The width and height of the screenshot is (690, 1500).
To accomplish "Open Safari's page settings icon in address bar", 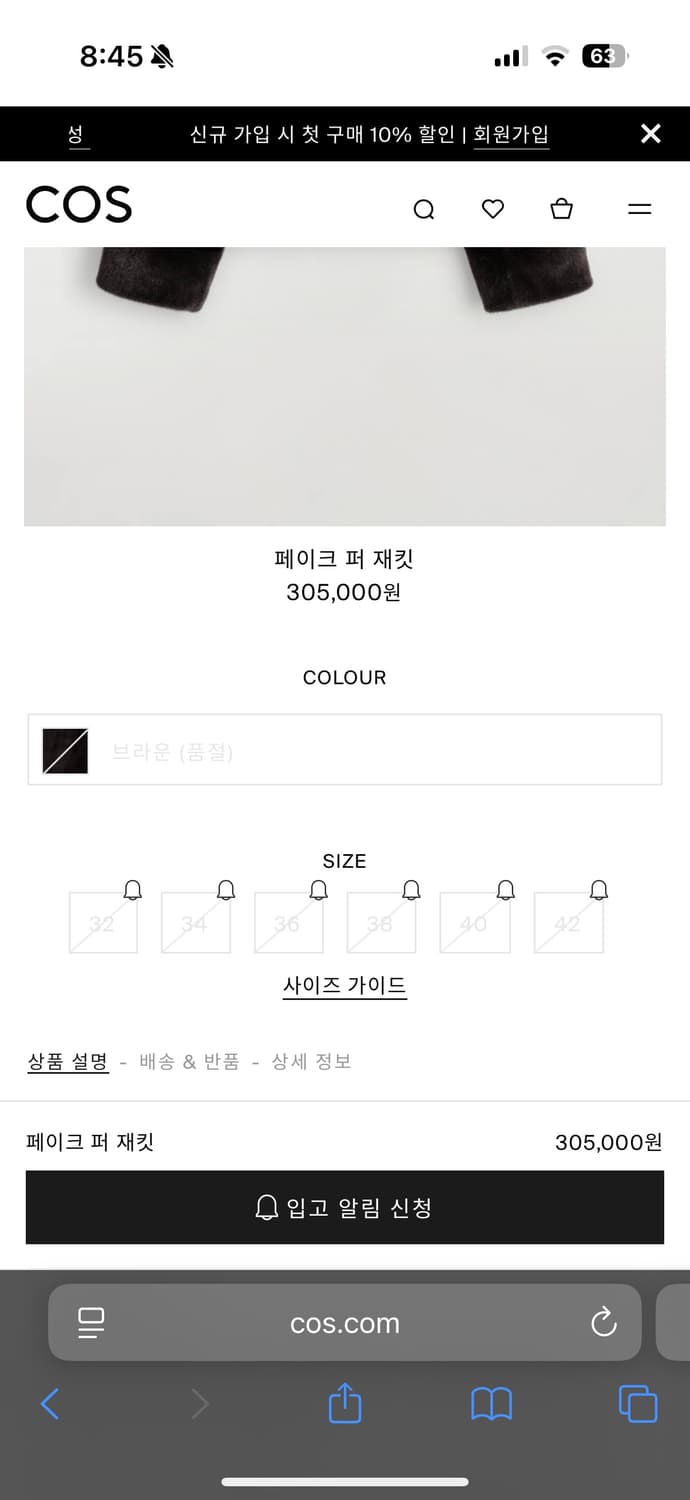I will tap(91, 1322).
